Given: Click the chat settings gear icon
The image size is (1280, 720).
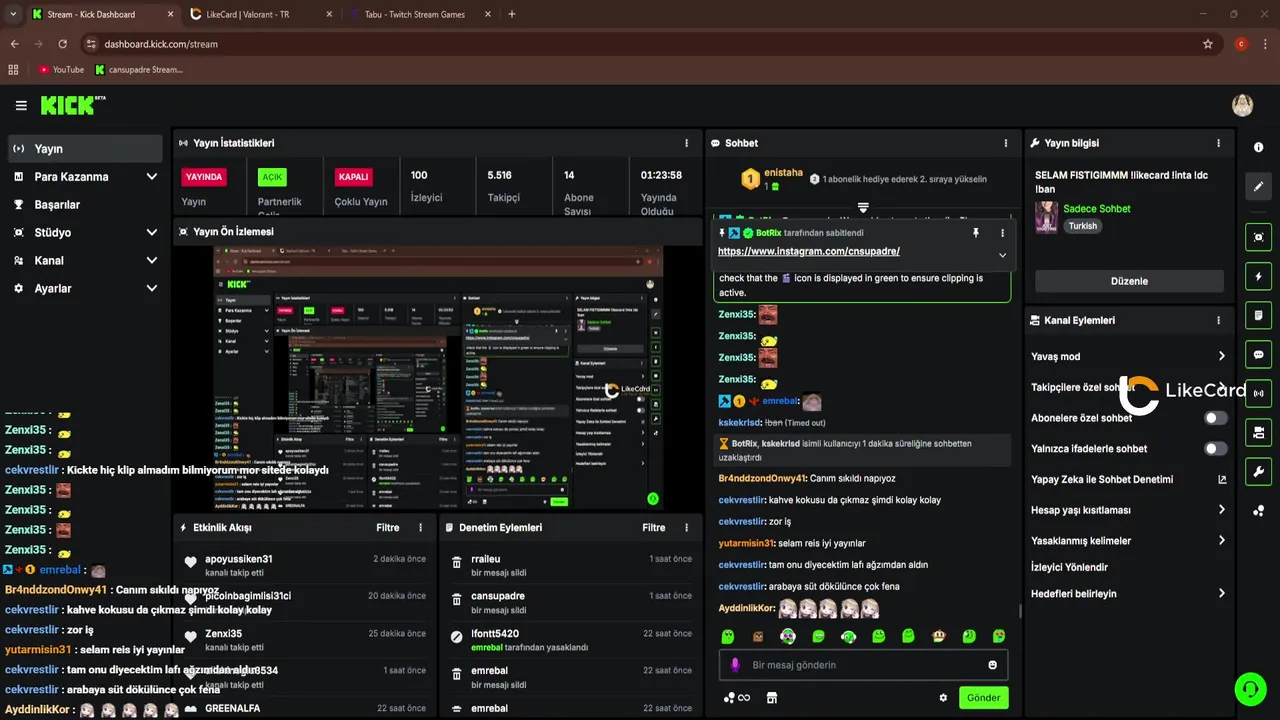Looking at the screenshot, I should (943, 698).
